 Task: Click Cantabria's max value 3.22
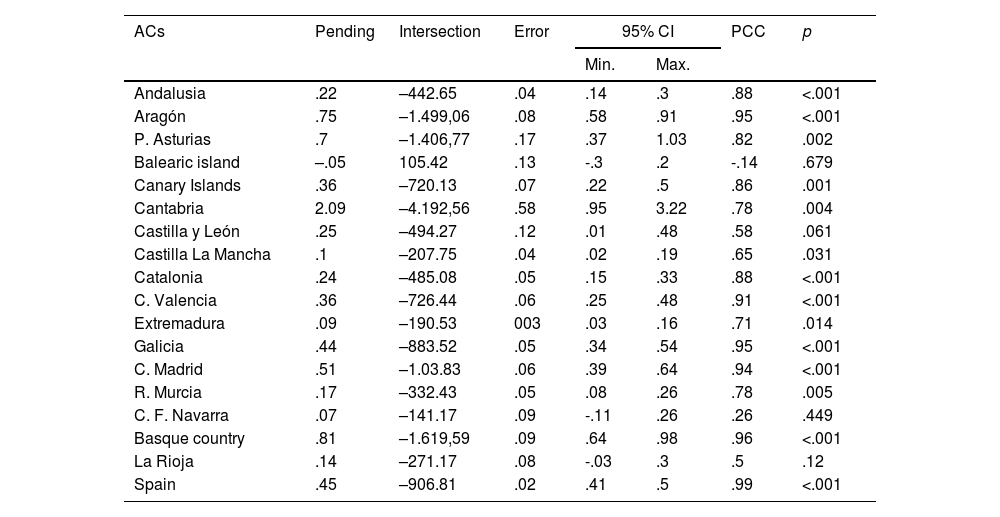(x=672, y=209)
